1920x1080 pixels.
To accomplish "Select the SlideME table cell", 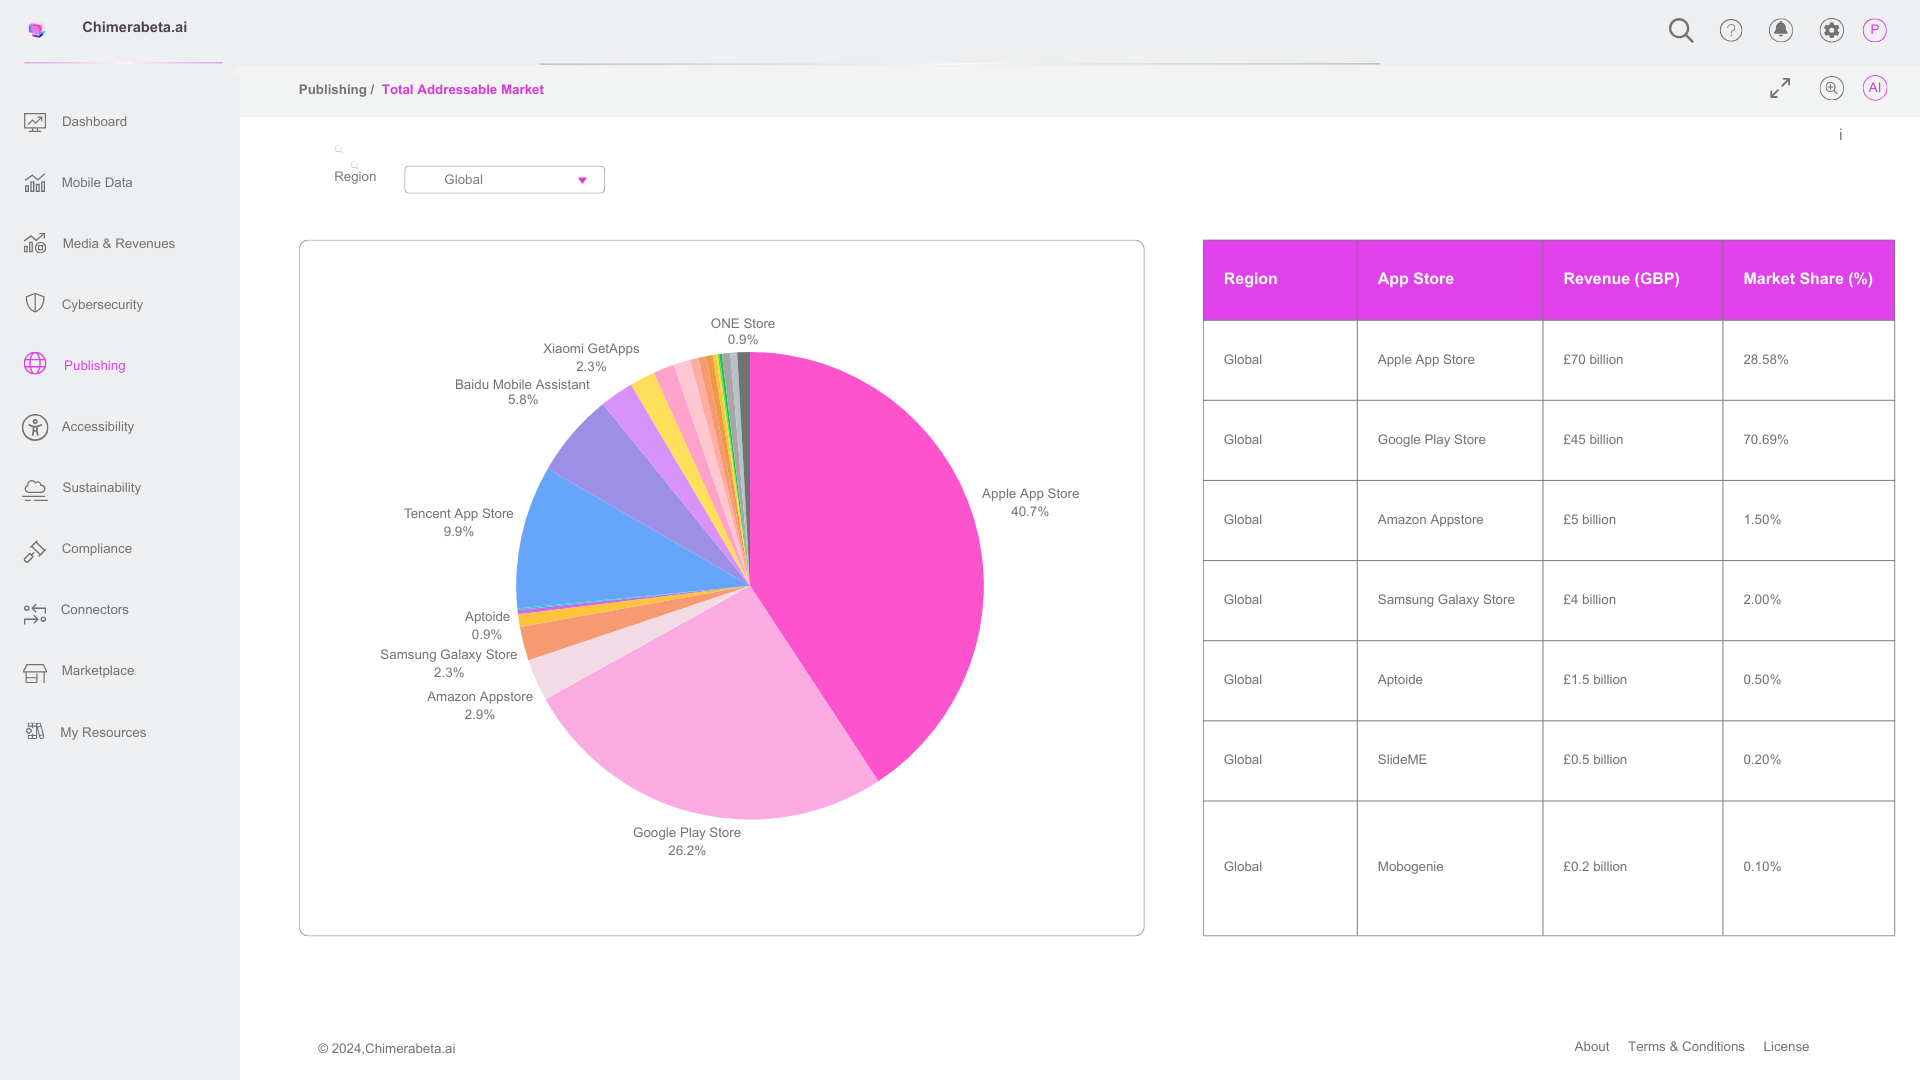I will [1449, 760].
